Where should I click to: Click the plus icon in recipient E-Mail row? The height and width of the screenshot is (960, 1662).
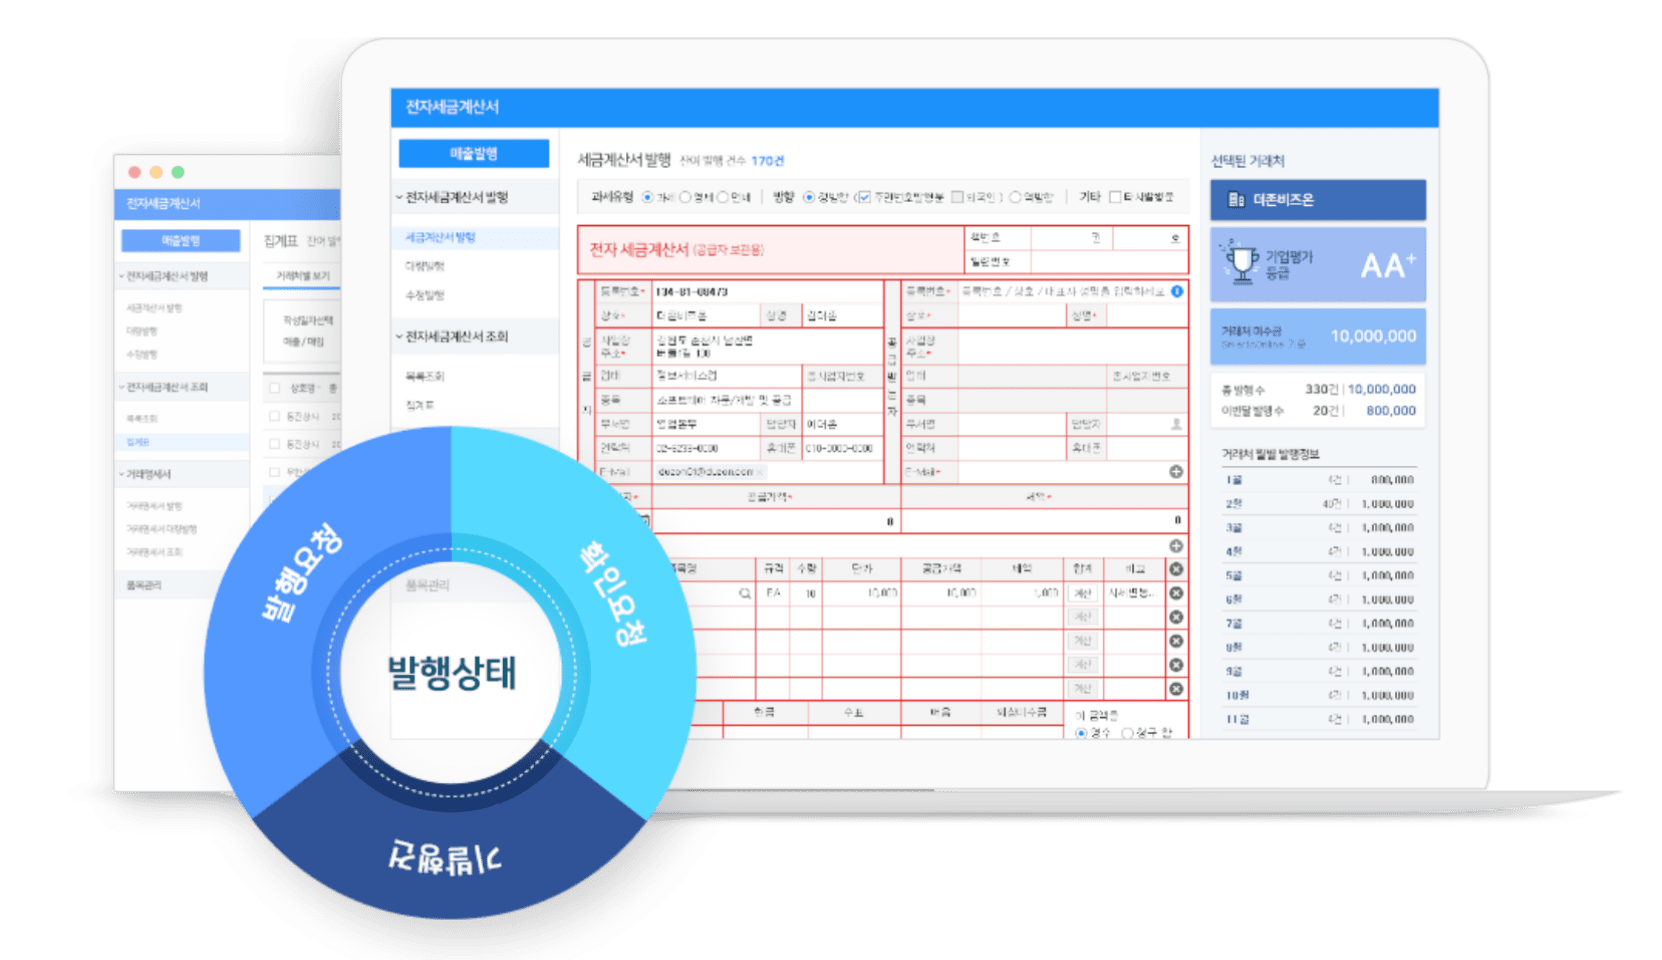[1176, 471]
